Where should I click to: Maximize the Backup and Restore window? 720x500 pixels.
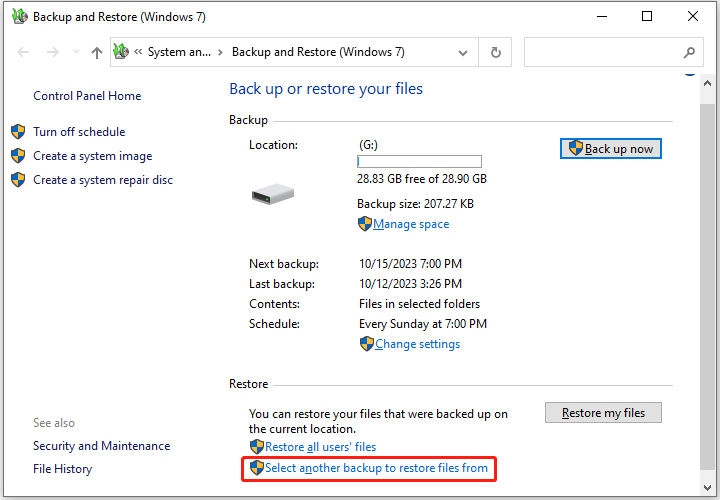point(647,17)
